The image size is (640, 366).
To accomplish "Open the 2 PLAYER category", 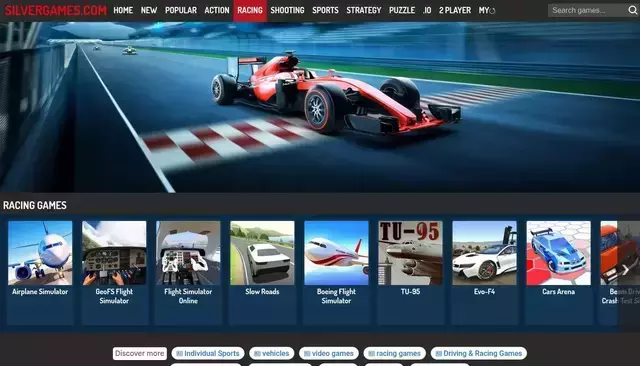I will click(455, 10).
